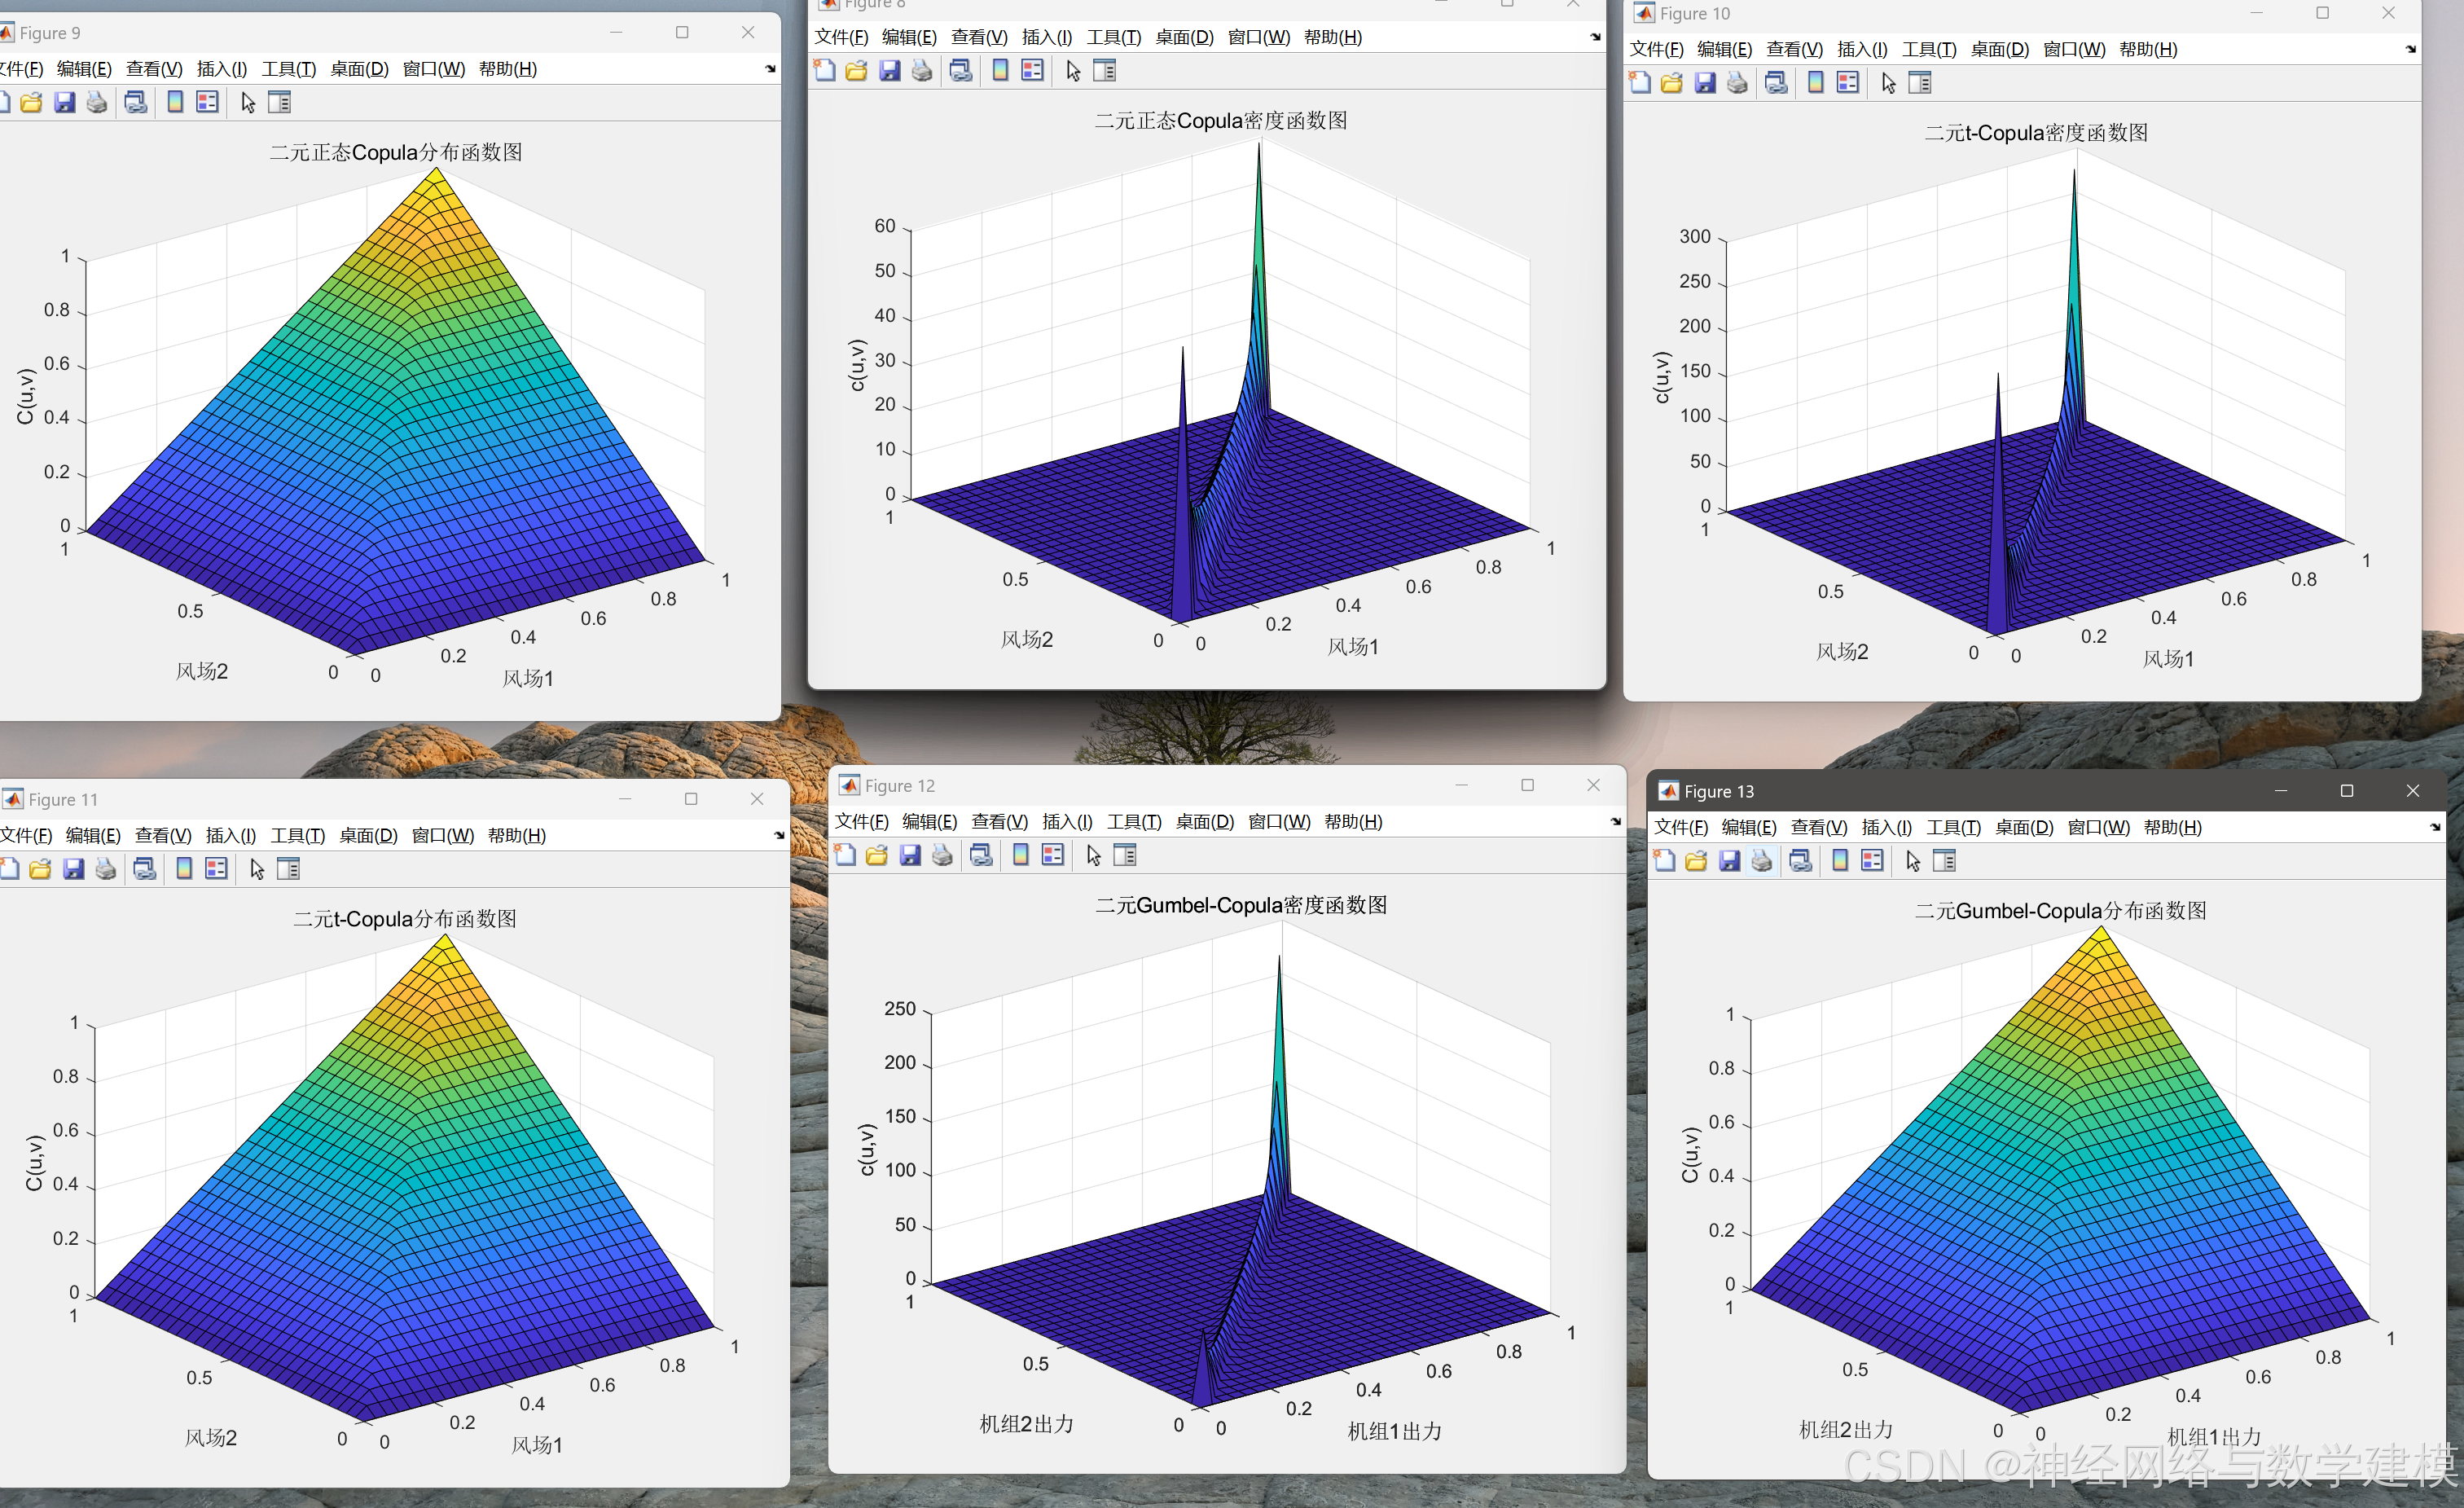Image resolution: width=2464 pixels, height=1508 pixels.
Task: Click Open File icon in Figure 13
Action: [x=1696, y=861]
